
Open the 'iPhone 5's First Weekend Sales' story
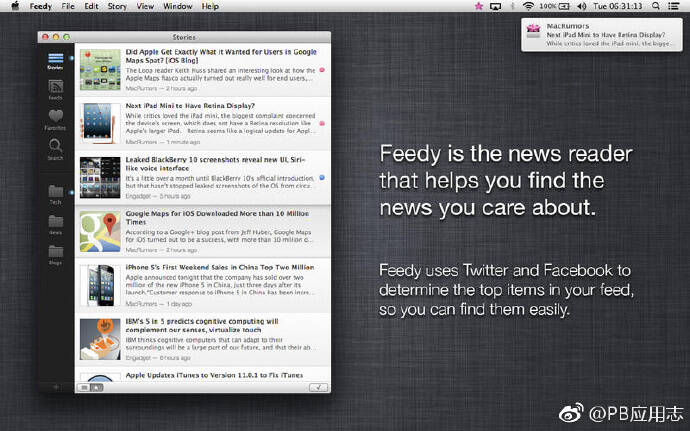coord(203,286)
